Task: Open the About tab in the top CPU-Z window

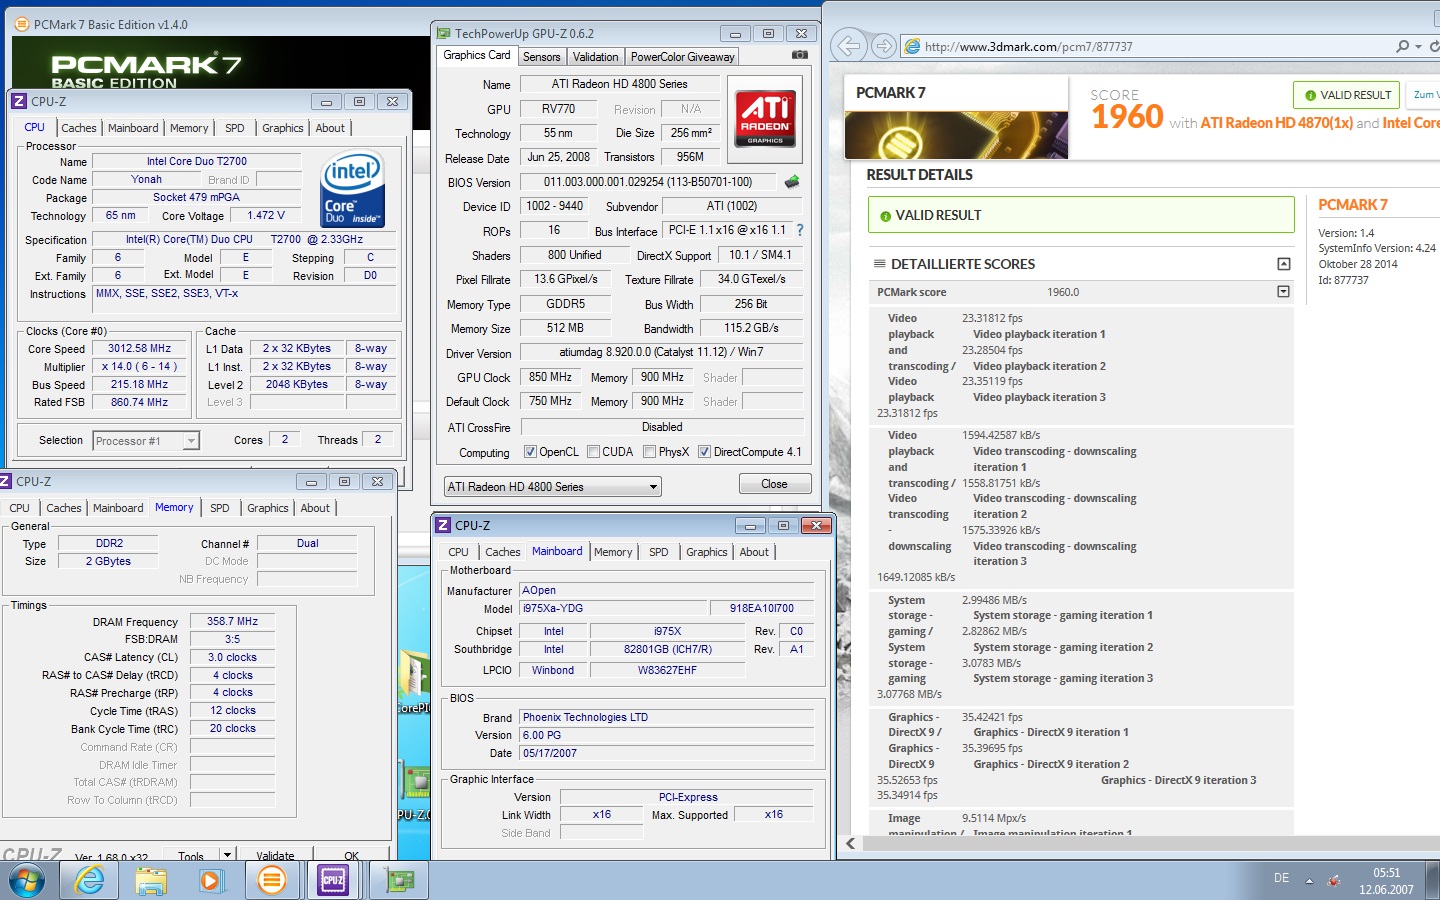Action: tap(330, 128)
